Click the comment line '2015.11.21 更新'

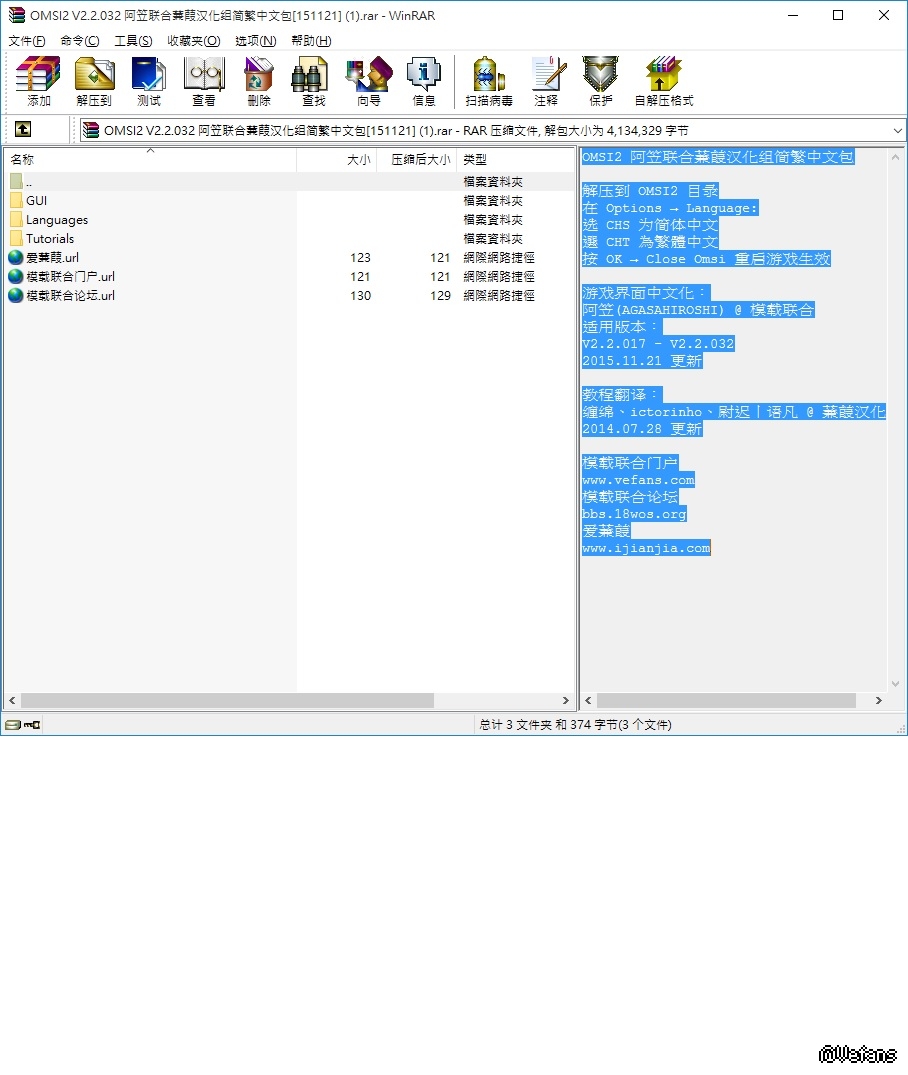pos(642,361)
